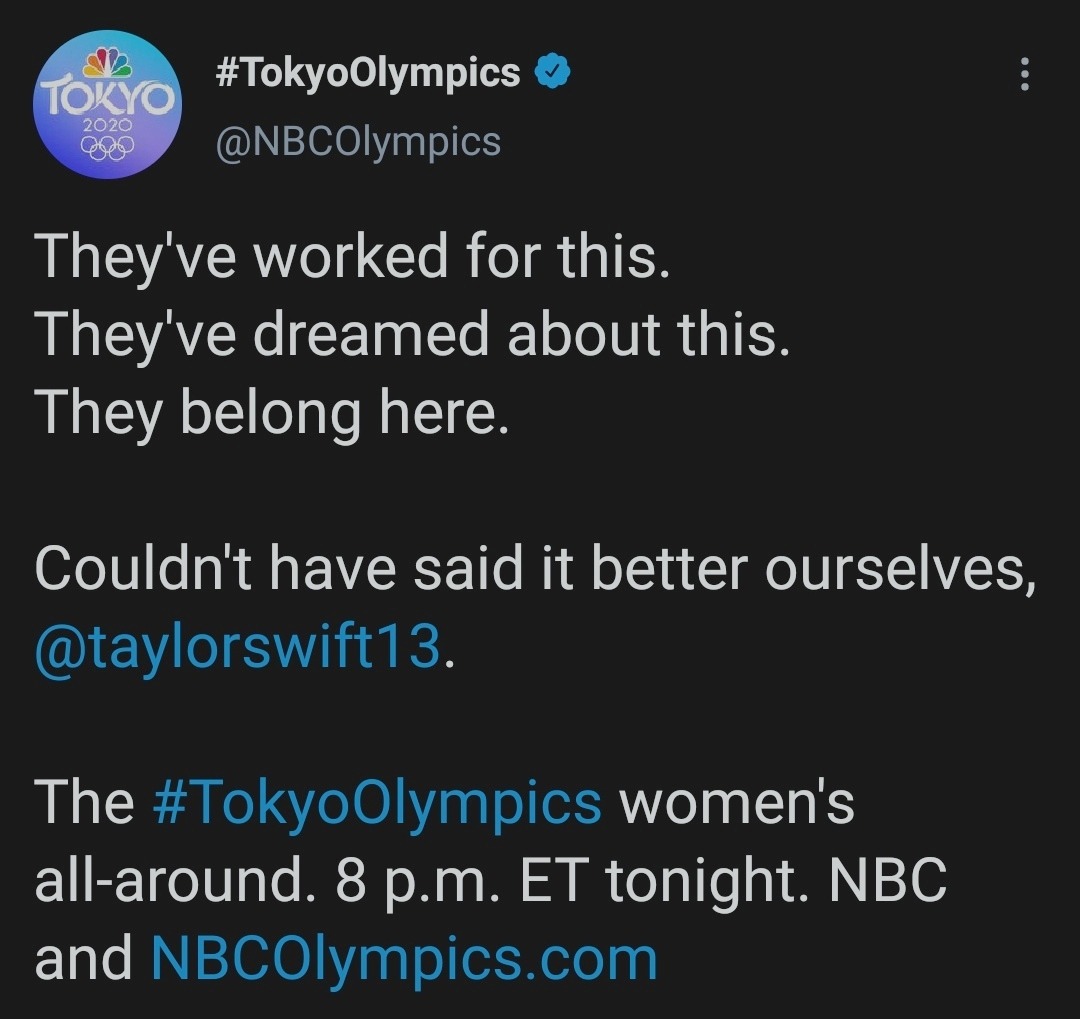Viewport: 1080px width, 1019px height.
Task: Click the "women's" word after the hashtag
Action: coord(737,803)
